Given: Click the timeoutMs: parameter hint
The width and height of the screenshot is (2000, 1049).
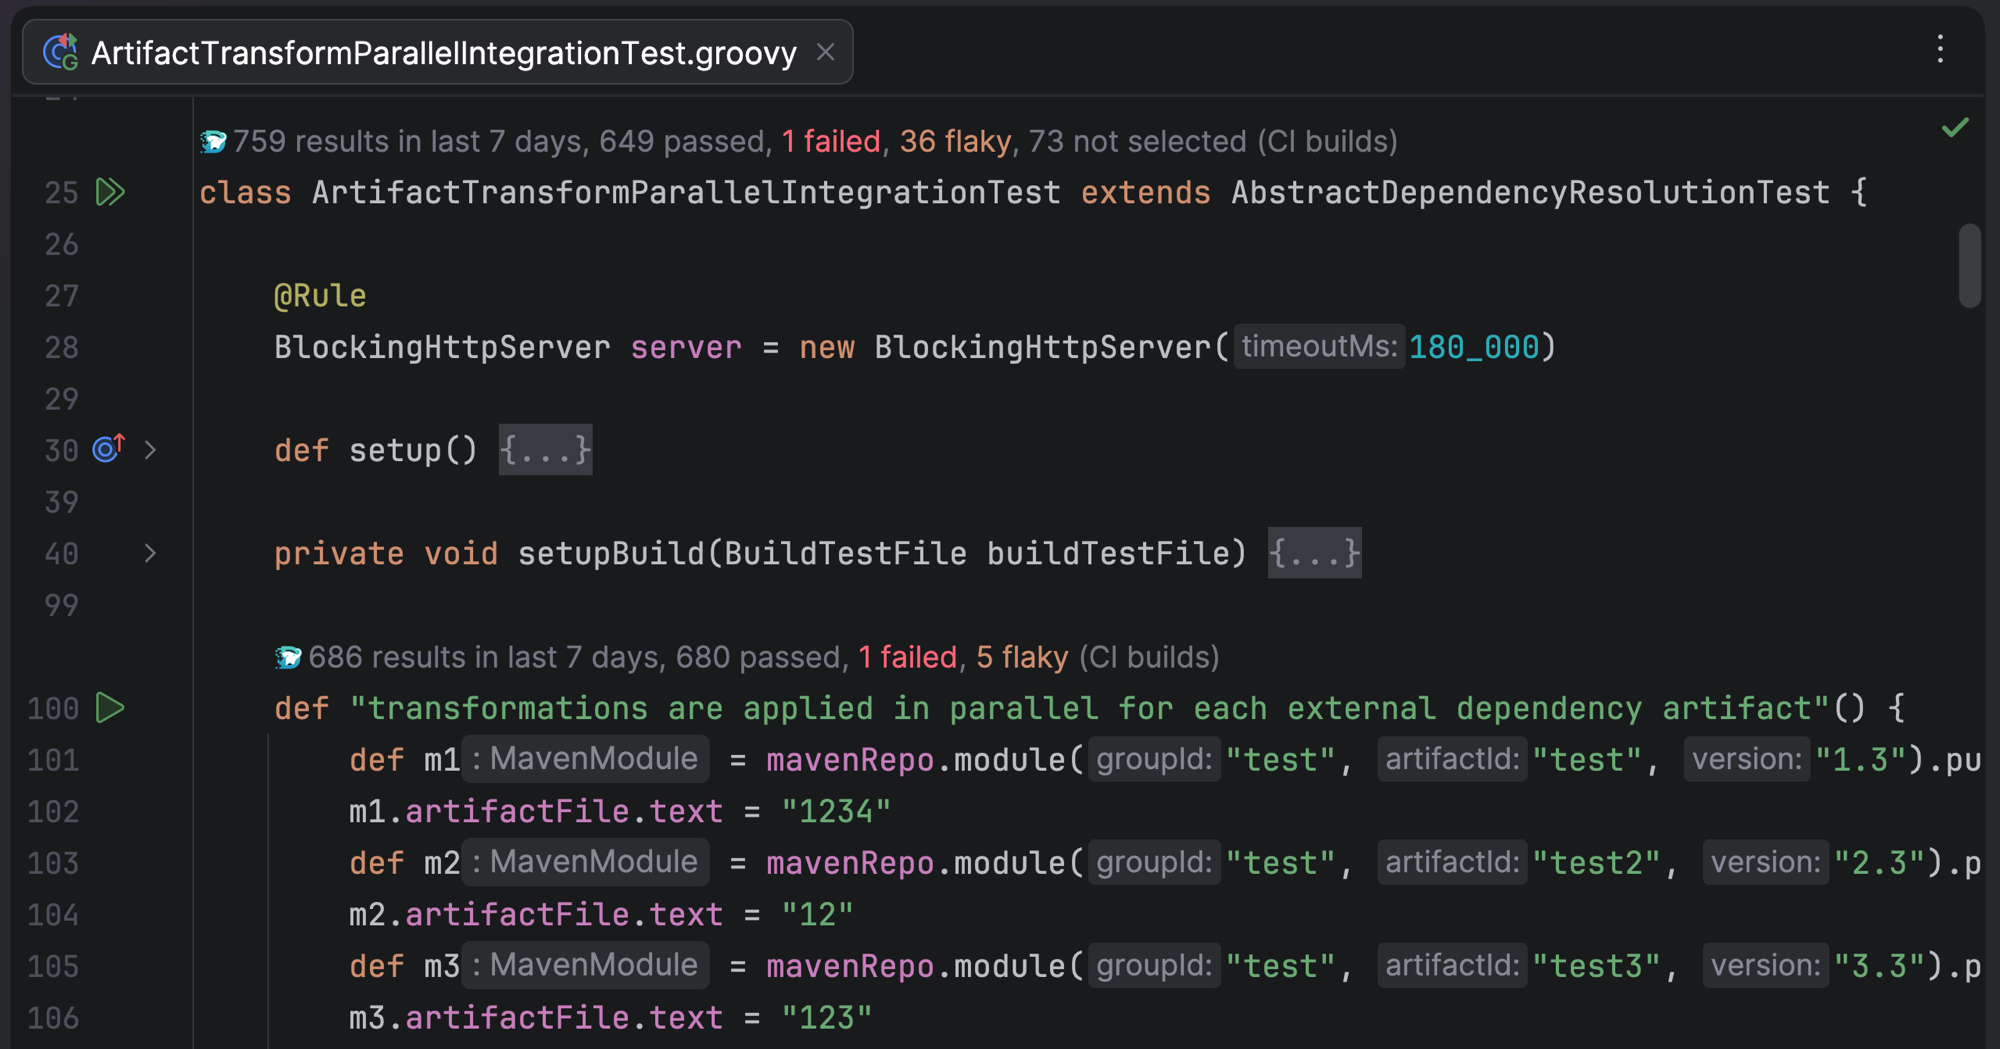Looking at the screenshot, I should (x=1319, y=347).
